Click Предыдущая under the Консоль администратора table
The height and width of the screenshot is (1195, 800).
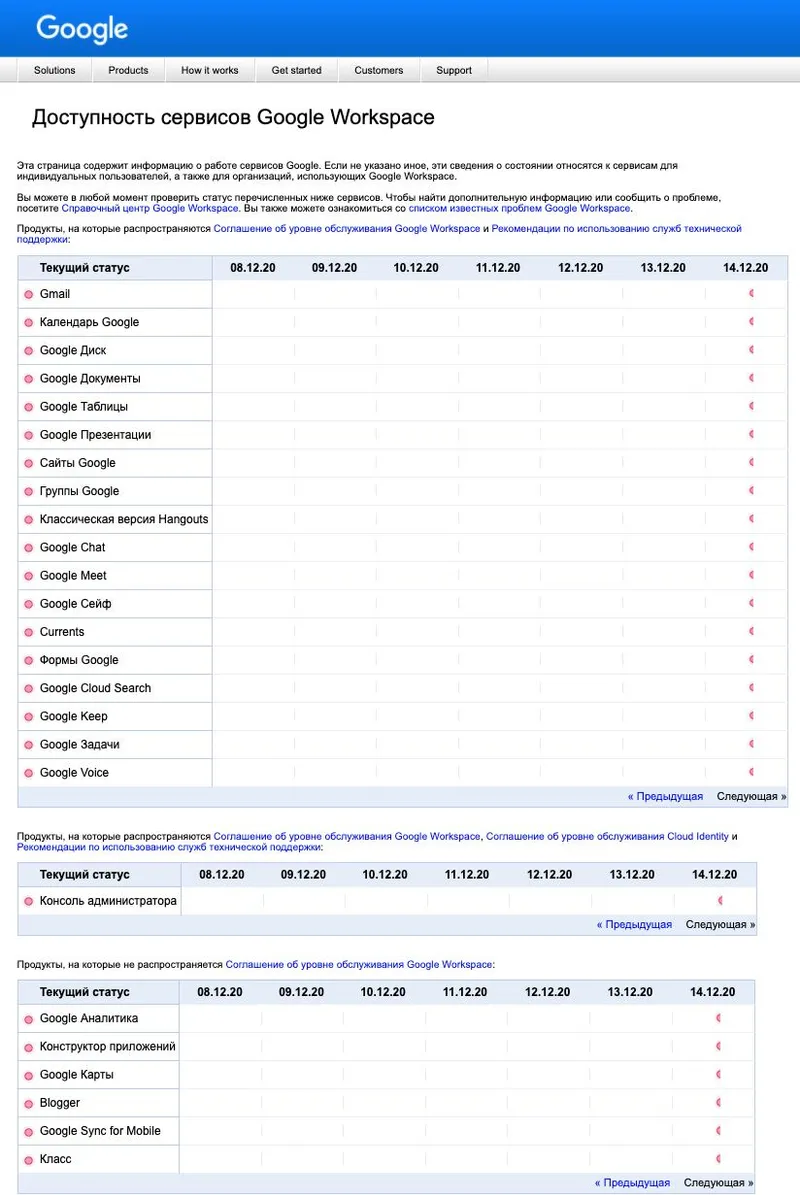(x=634, y=925)
